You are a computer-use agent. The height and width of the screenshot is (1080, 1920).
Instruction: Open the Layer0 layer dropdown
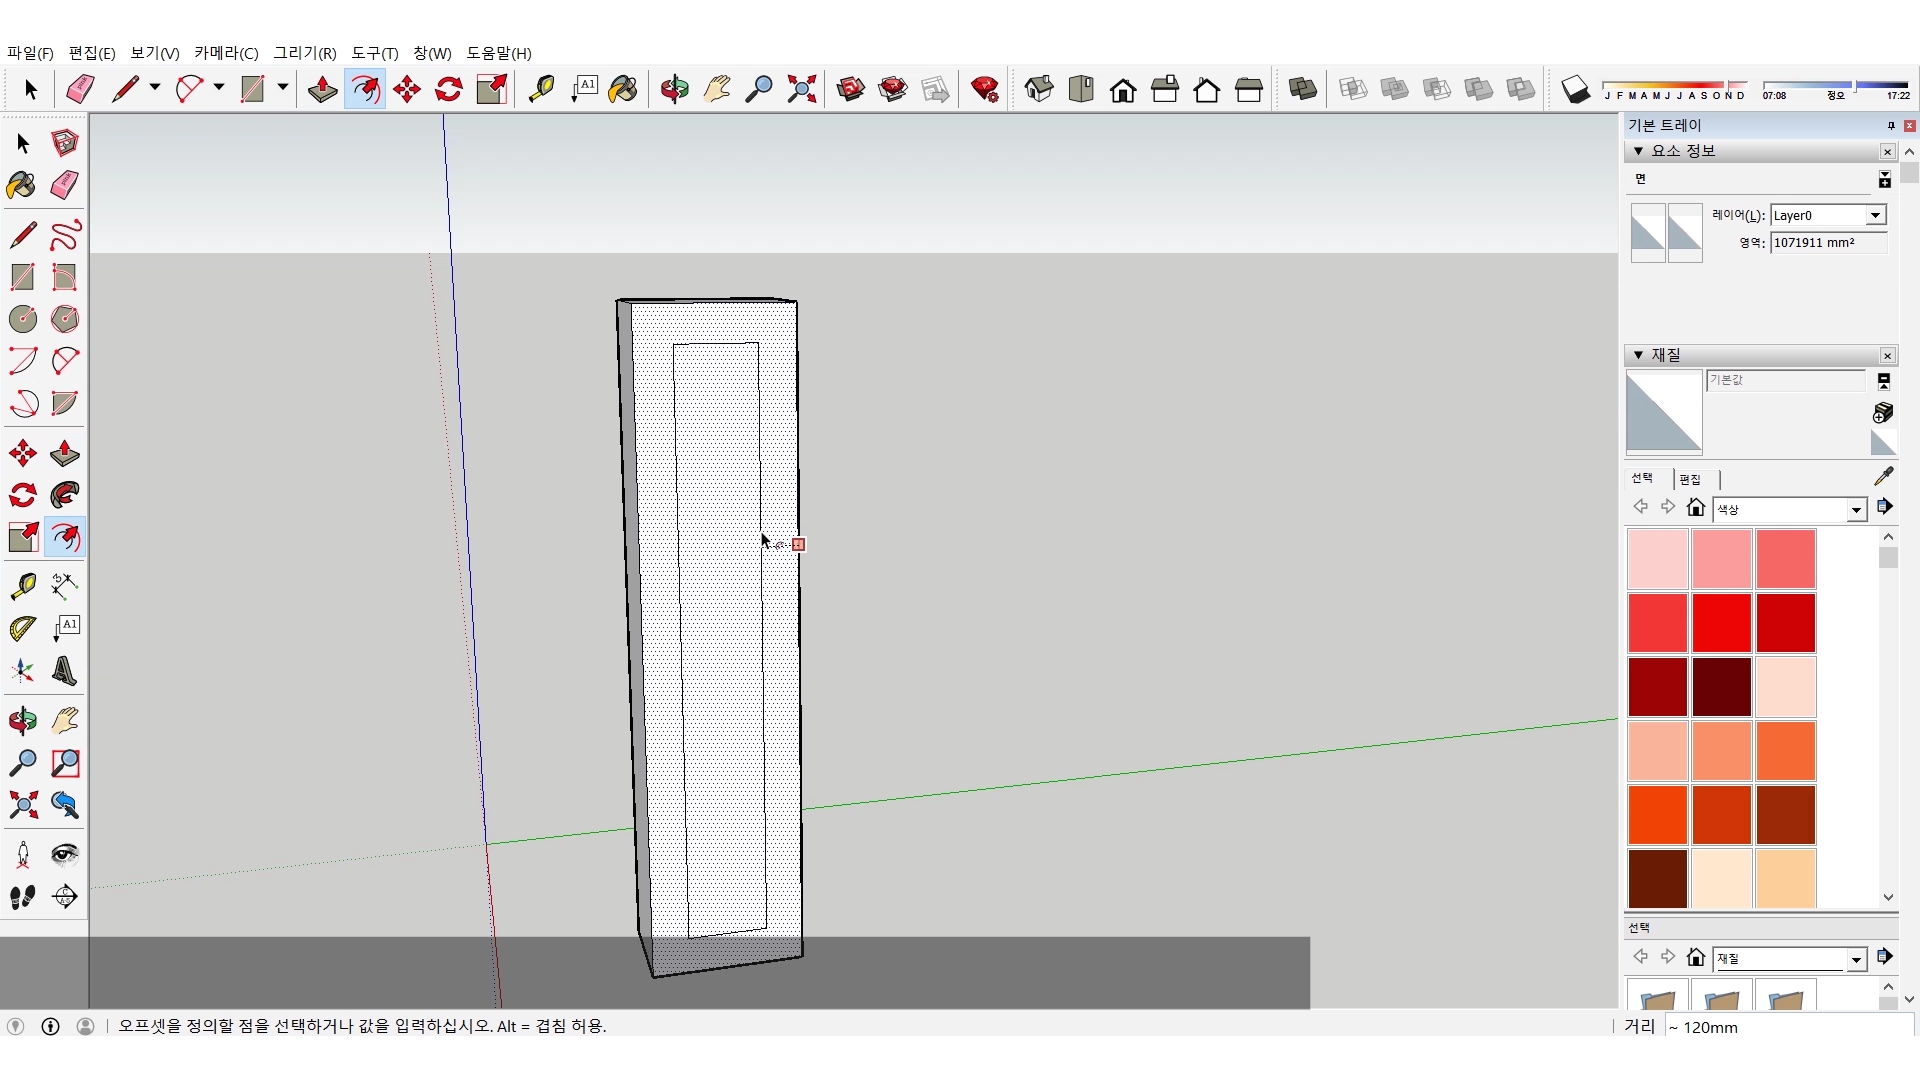pos(1875,215)
